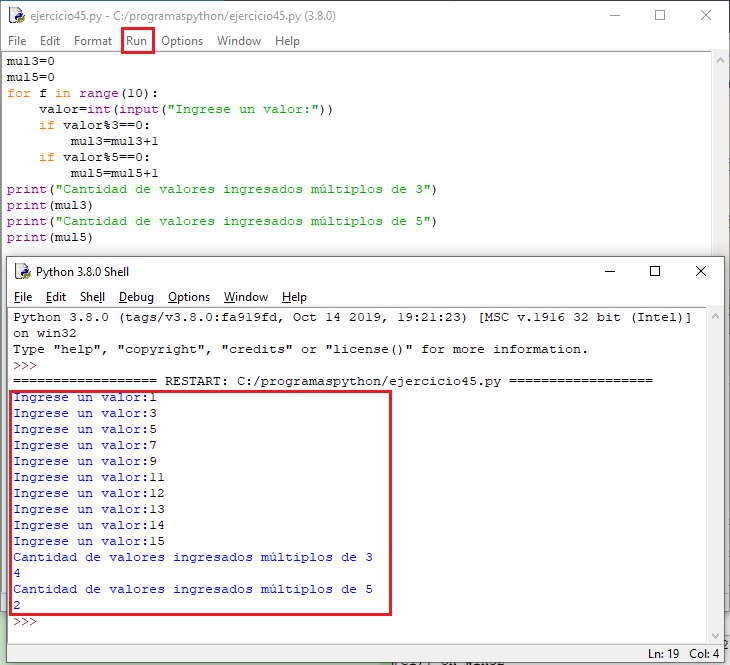Open the Format menu in the editor
The height and width of the screenshot is (665, 730).
click(x=93, y=41)
